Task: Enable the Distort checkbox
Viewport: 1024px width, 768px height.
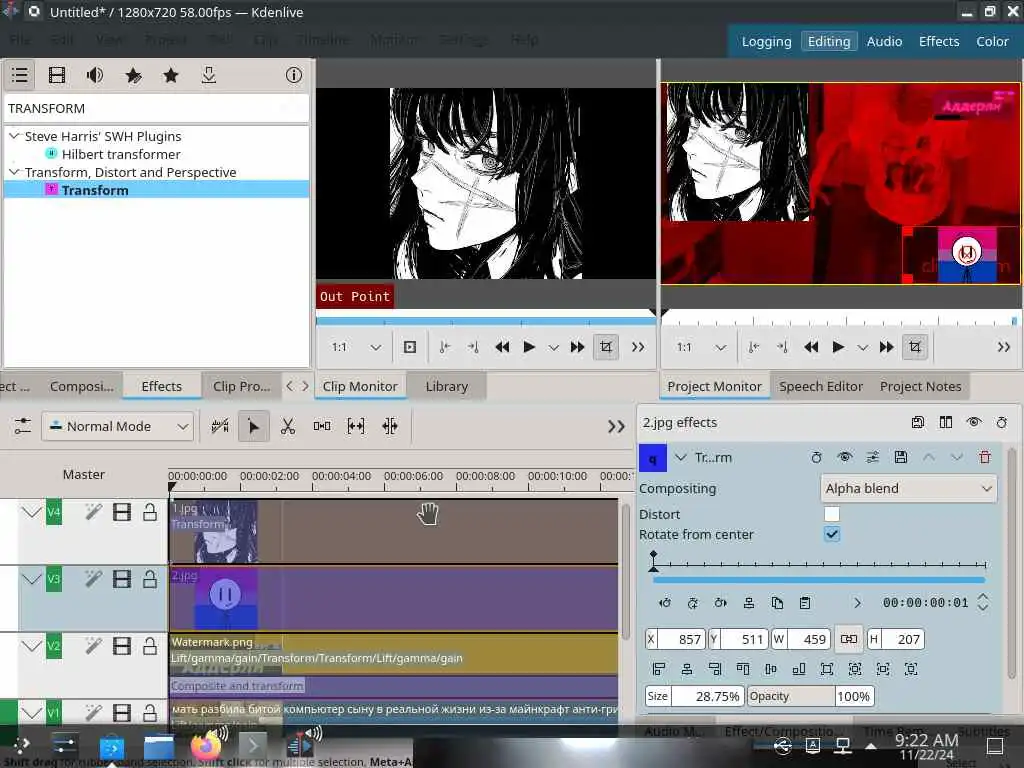Action: coord(831,514)
